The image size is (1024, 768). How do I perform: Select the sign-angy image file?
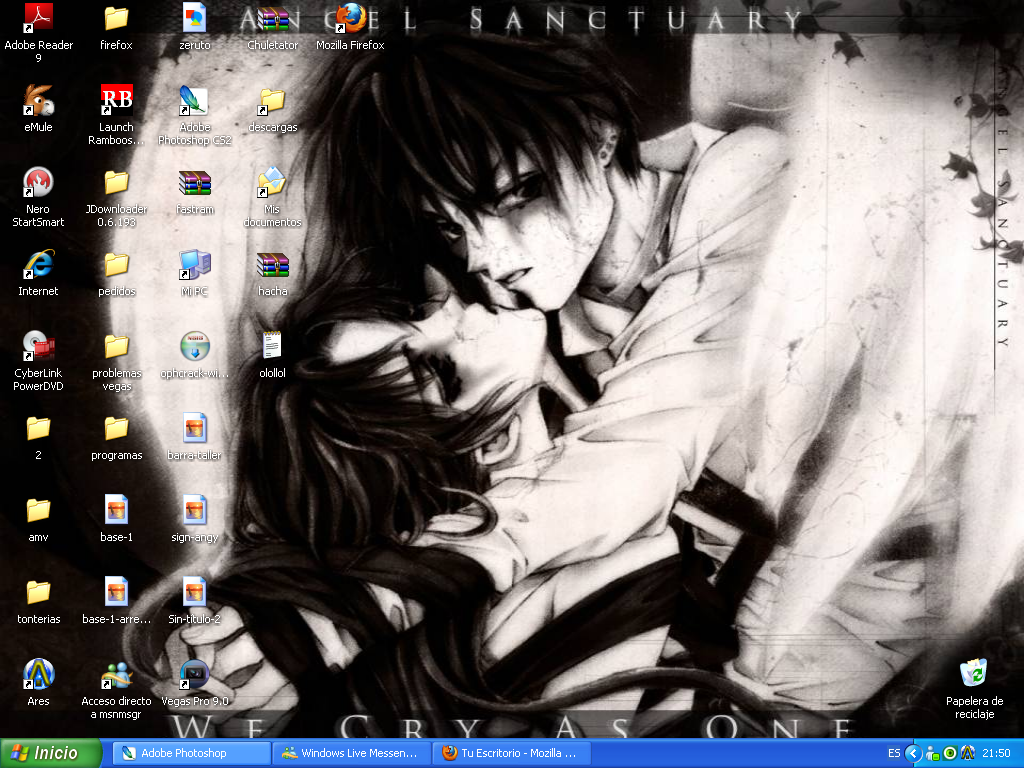(195, 511)
